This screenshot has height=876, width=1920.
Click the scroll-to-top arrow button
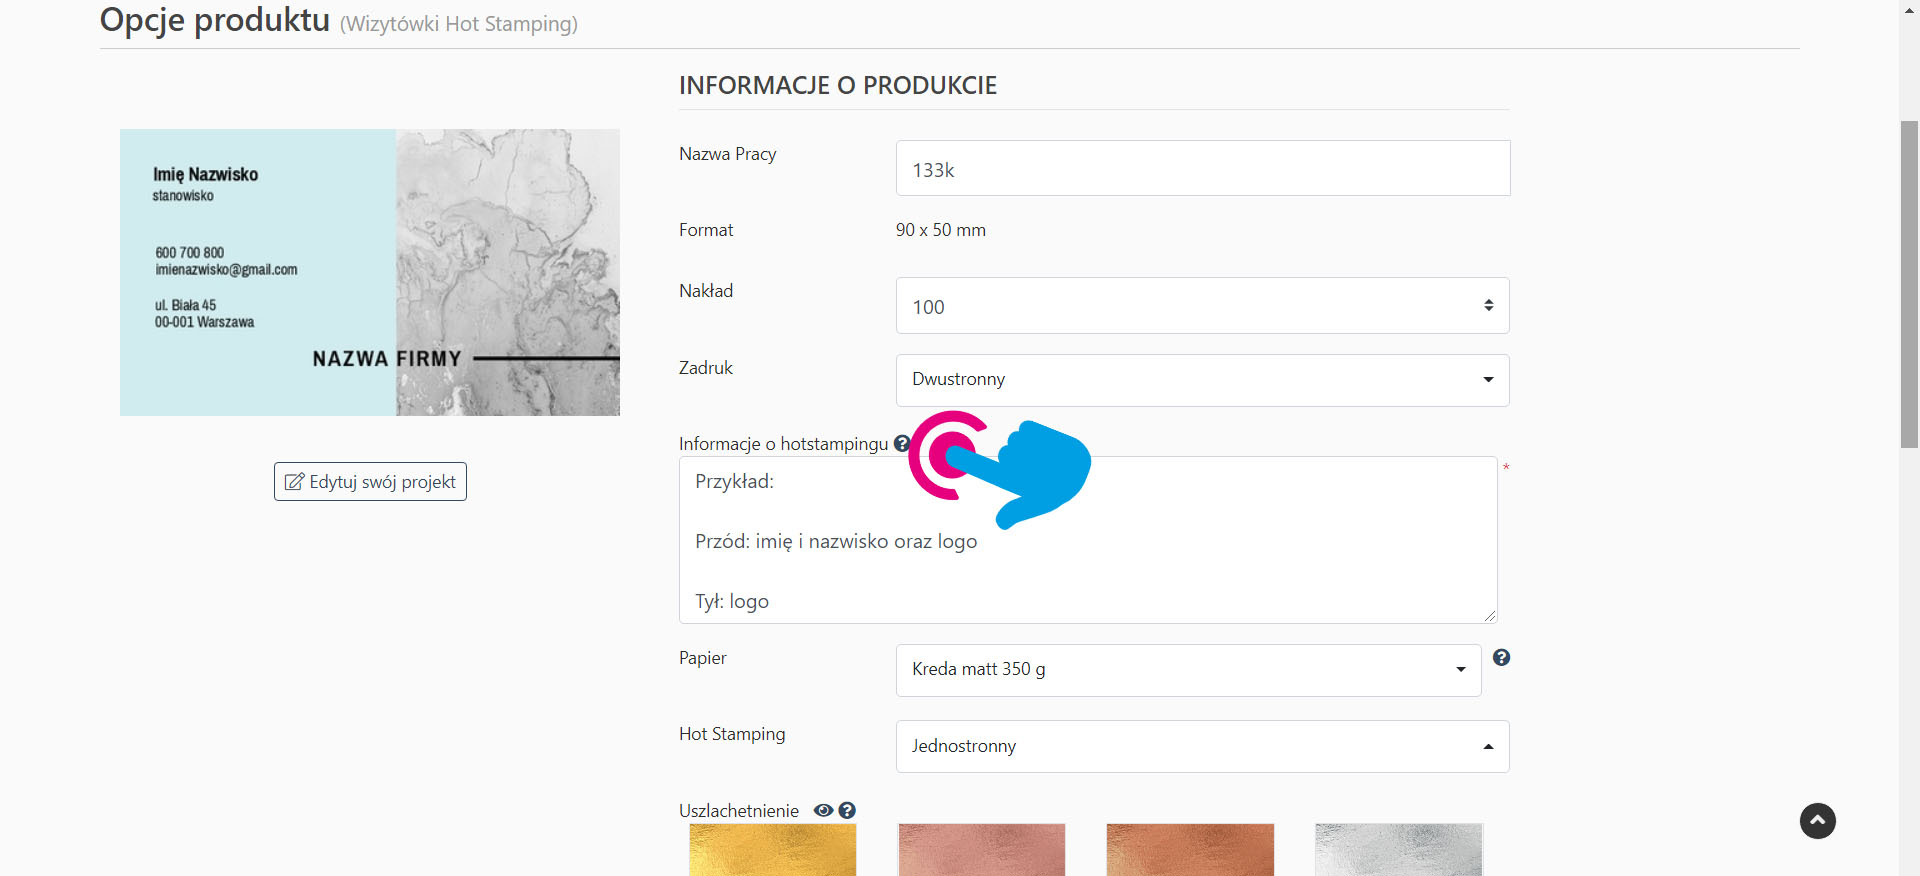coord(1817,821)
